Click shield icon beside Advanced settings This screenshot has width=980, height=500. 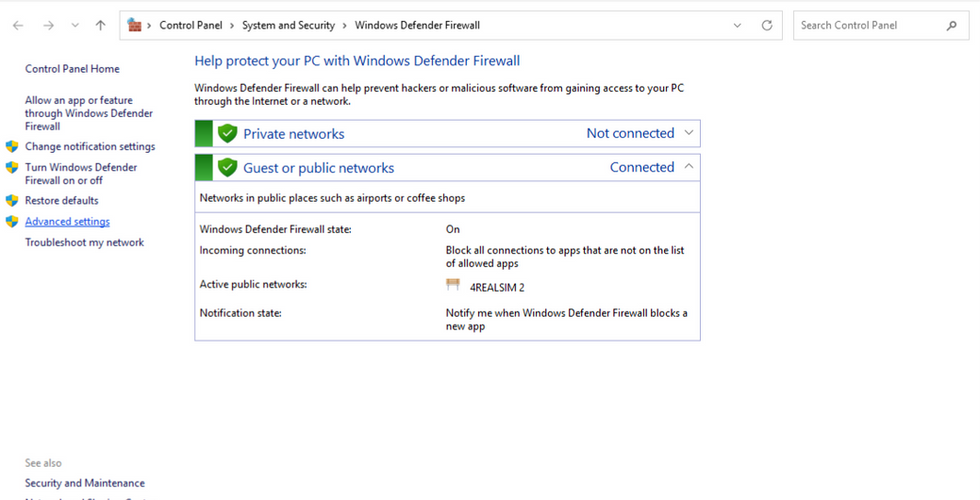[12, 221]
